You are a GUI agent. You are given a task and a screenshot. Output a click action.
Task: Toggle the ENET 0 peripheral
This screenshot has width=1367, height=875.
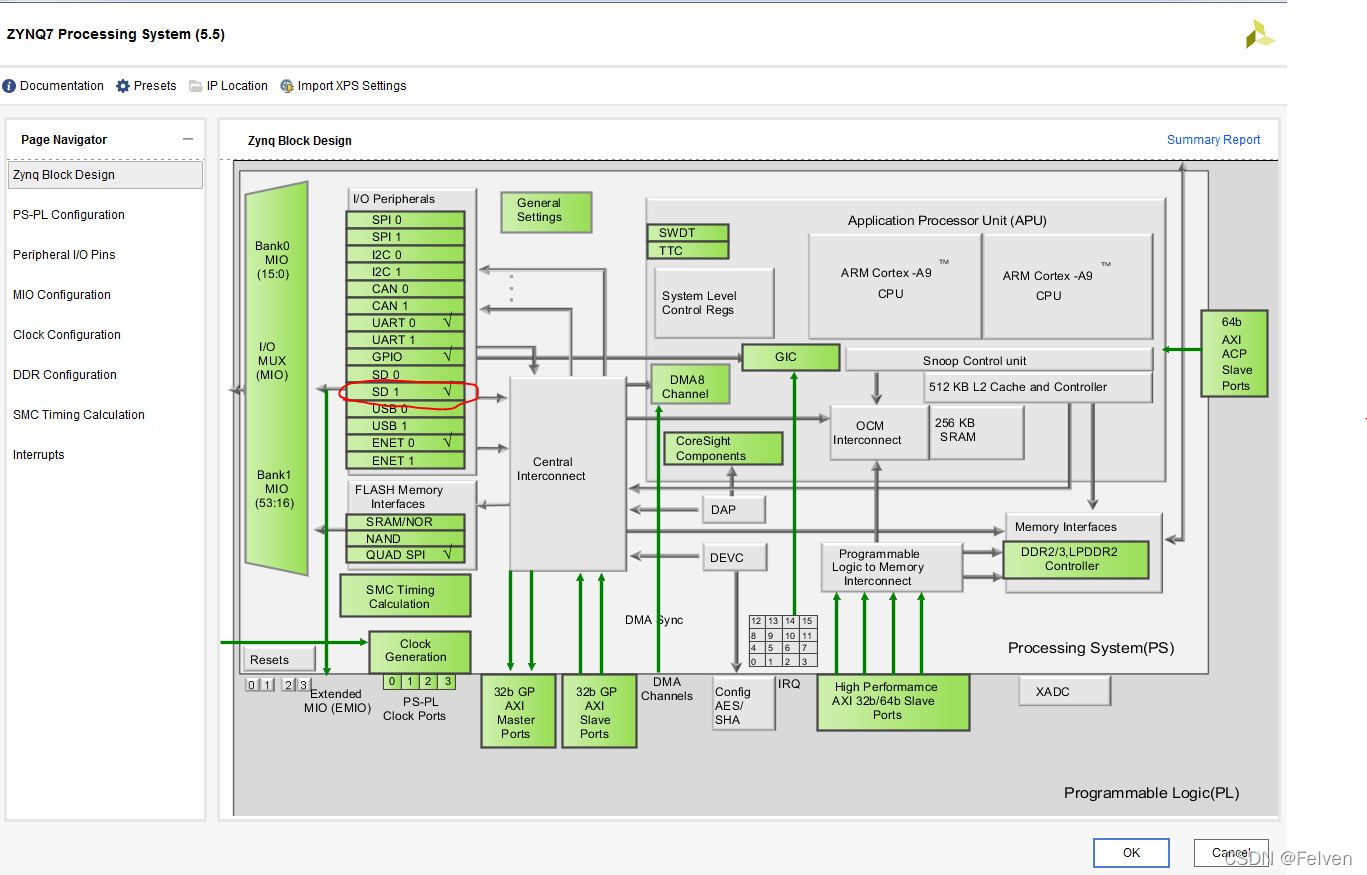tap(405, 441)
